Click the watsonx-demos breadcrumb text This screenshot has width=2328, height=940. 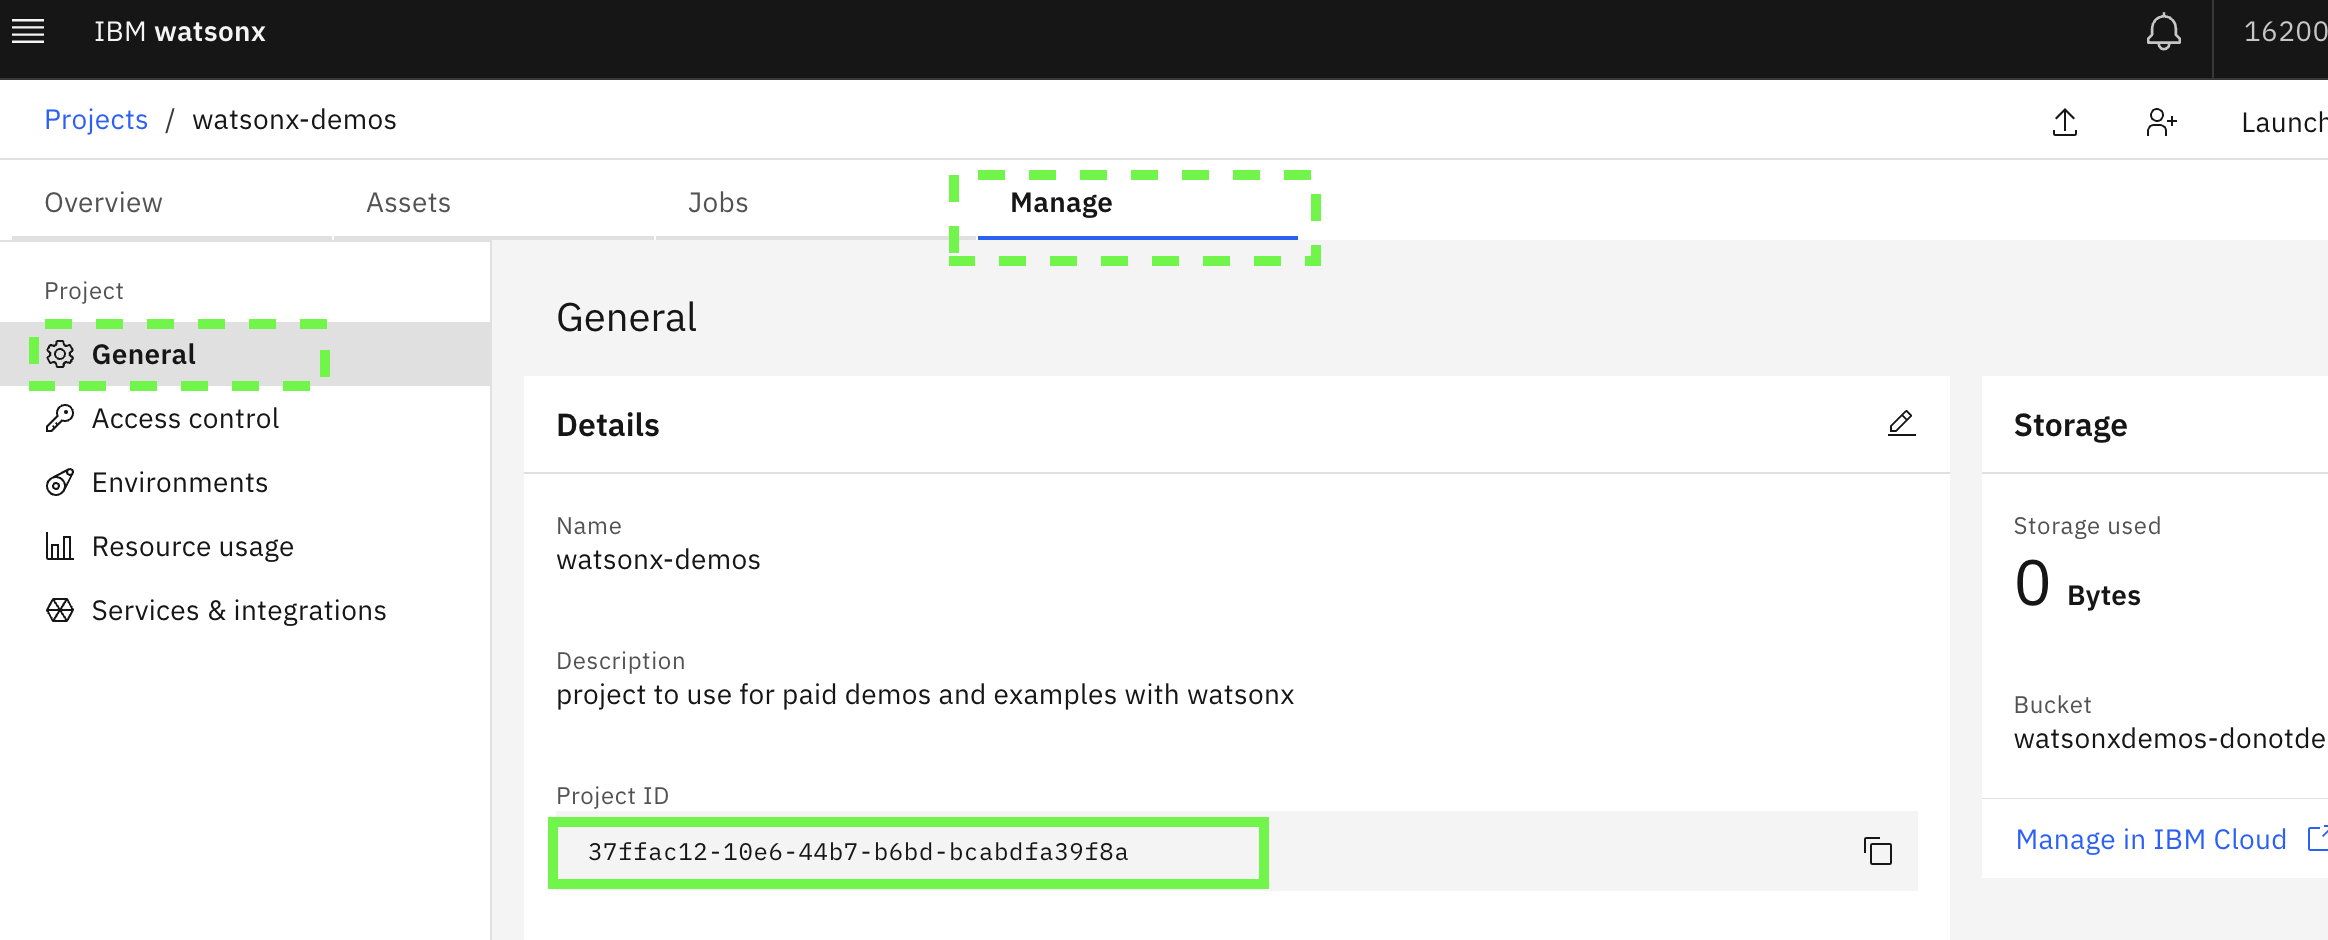coord(294,119)
